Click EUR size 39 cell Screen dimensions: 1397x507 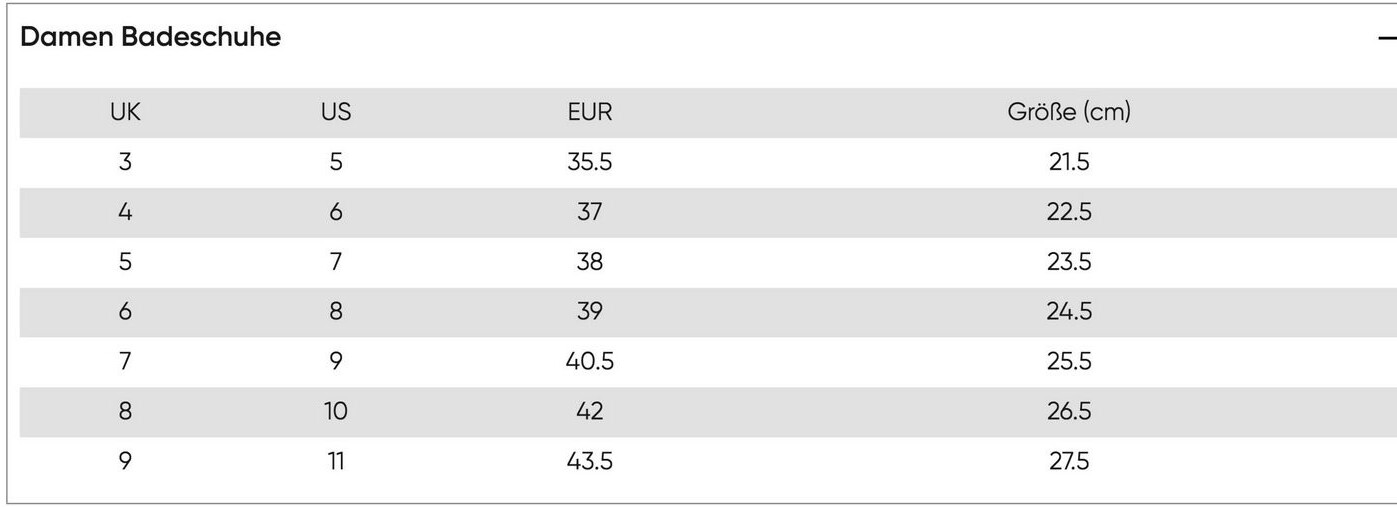pyautogui.click(x=589, y=312)
